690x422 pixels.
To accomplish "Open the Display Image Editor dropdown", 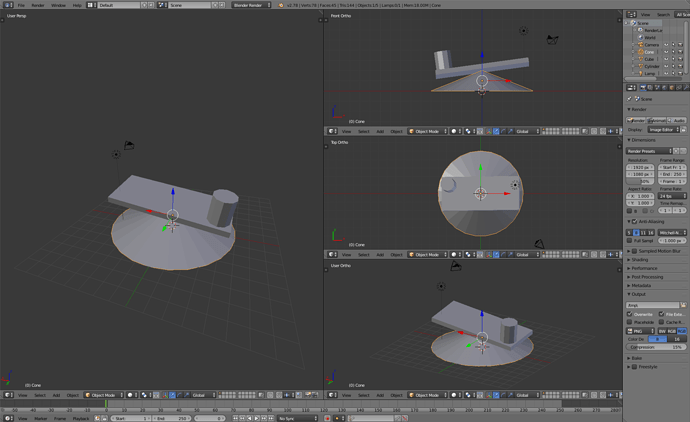I will [663, 130].
